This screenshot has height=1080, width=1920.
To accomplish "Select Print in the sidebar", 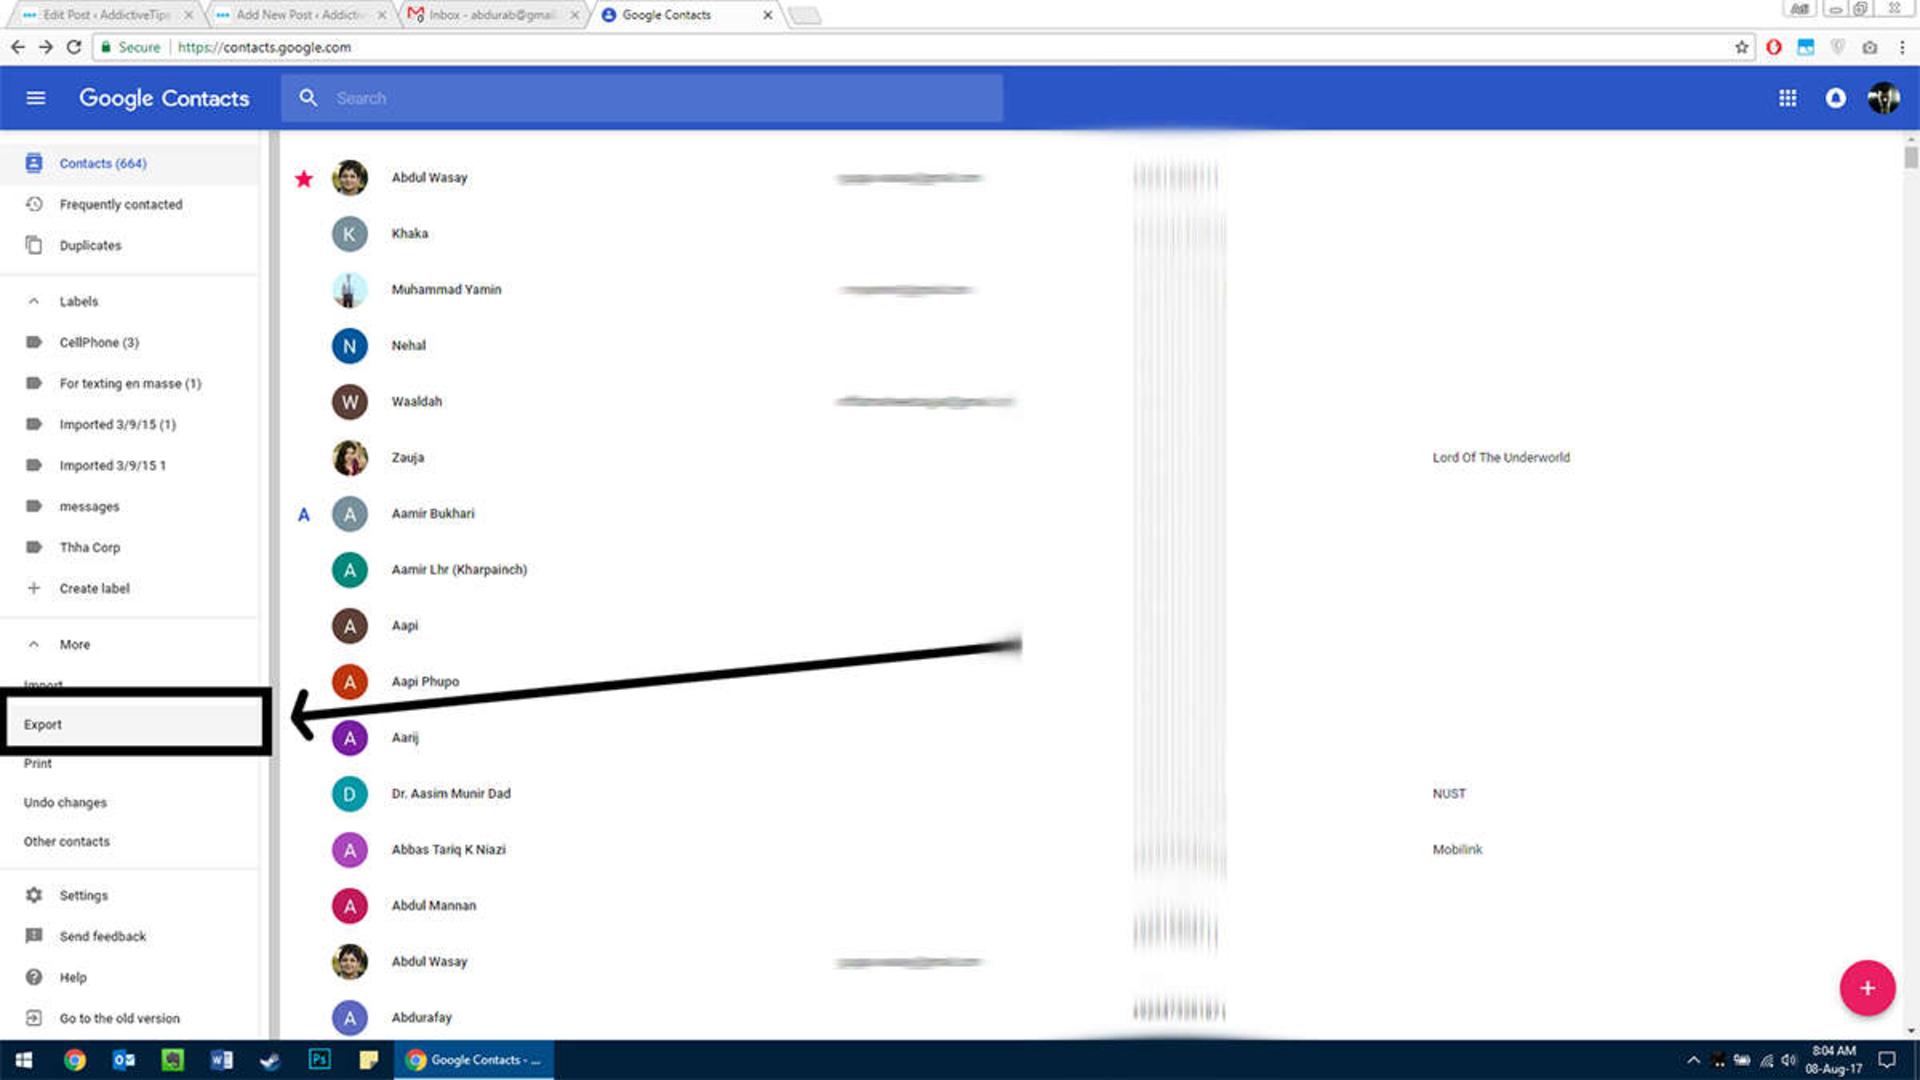I will [x=38, y=763].
